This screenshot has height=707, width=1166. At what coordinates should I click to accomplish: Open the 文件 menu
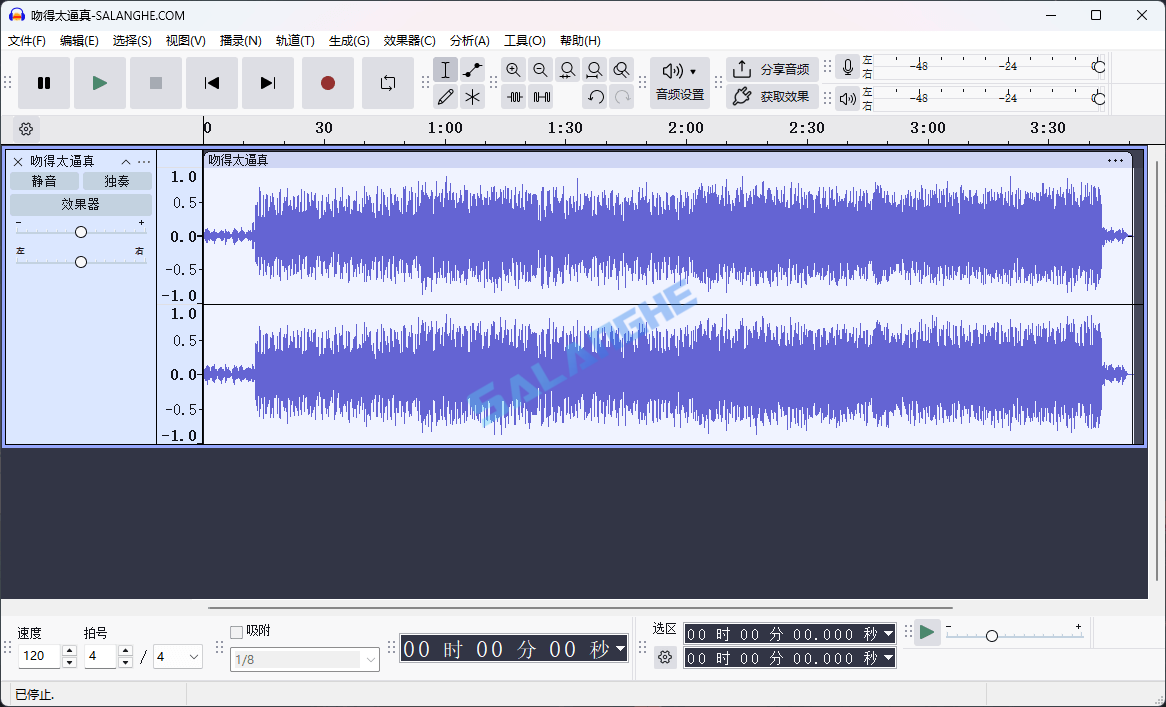pyautogui.click(x=27, y=40)
